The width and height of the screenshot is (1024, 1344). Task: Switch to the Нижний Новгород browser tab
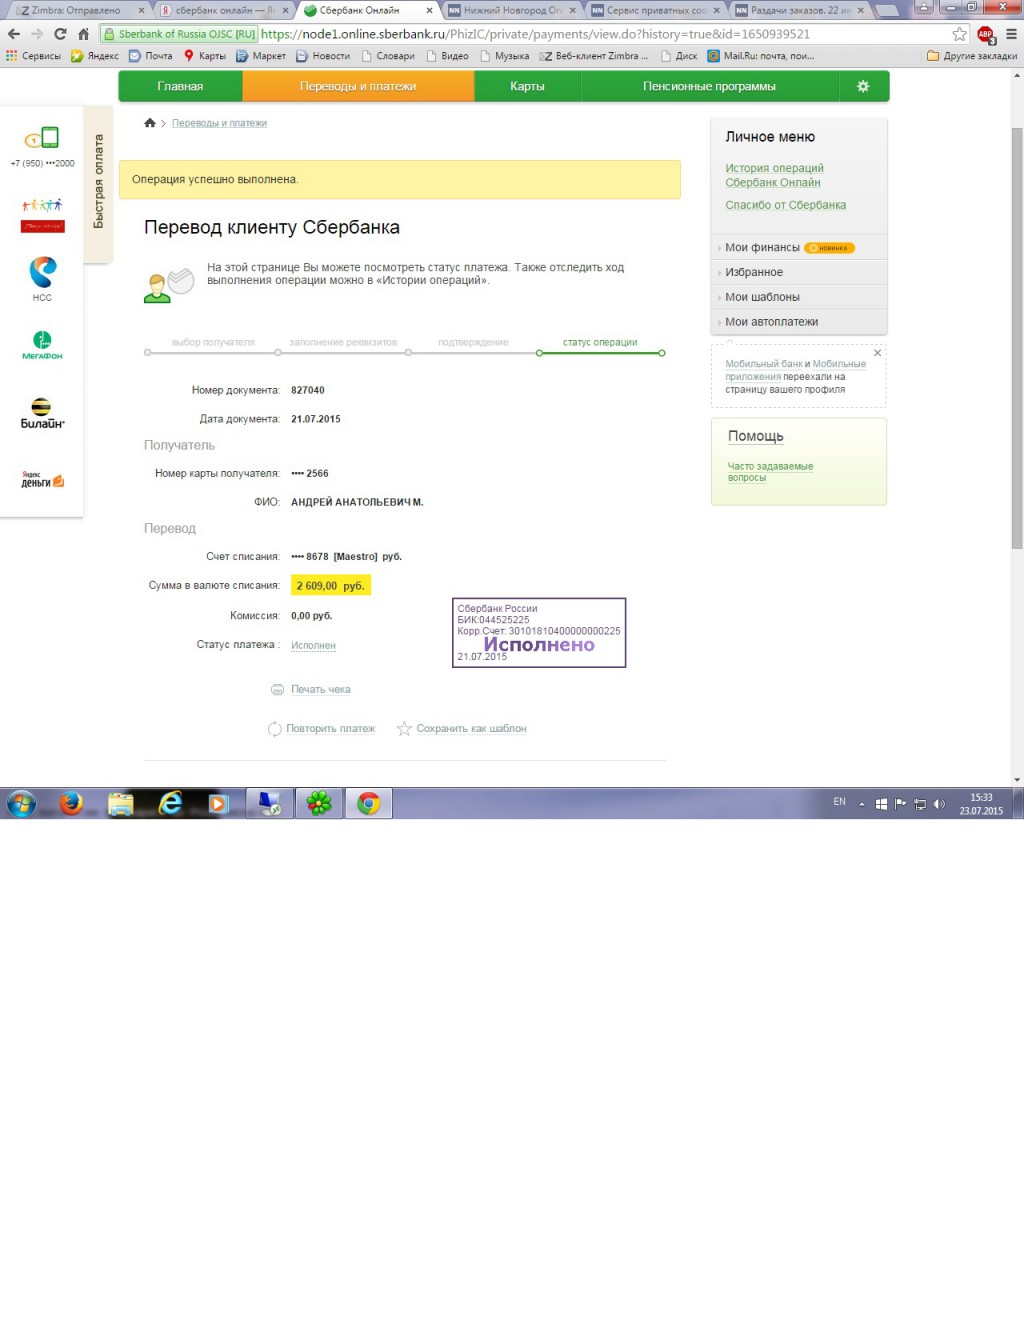[x=510, y=10]
